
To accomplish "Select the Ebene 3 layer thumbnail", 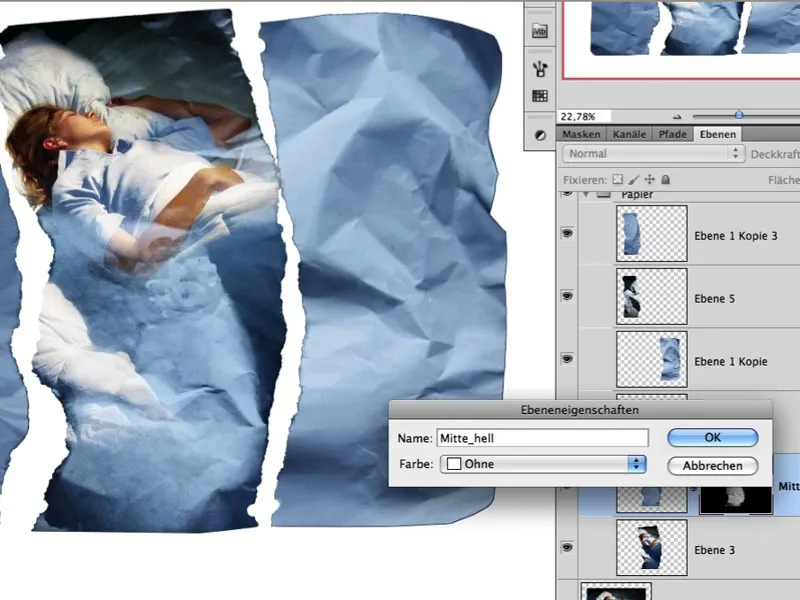I will [652, 548].
